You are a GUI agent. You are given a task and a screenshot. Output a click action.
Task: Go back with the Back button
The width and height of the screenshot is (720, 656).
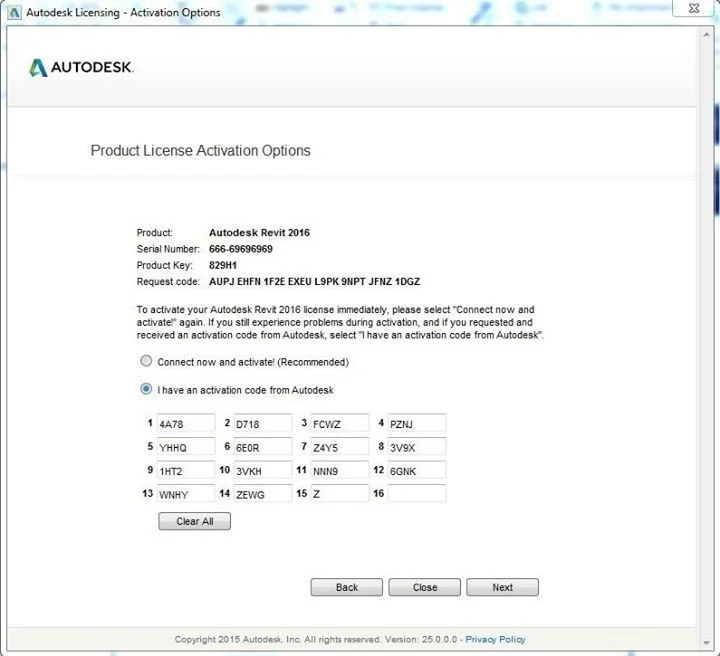click(x=347, y=587)
